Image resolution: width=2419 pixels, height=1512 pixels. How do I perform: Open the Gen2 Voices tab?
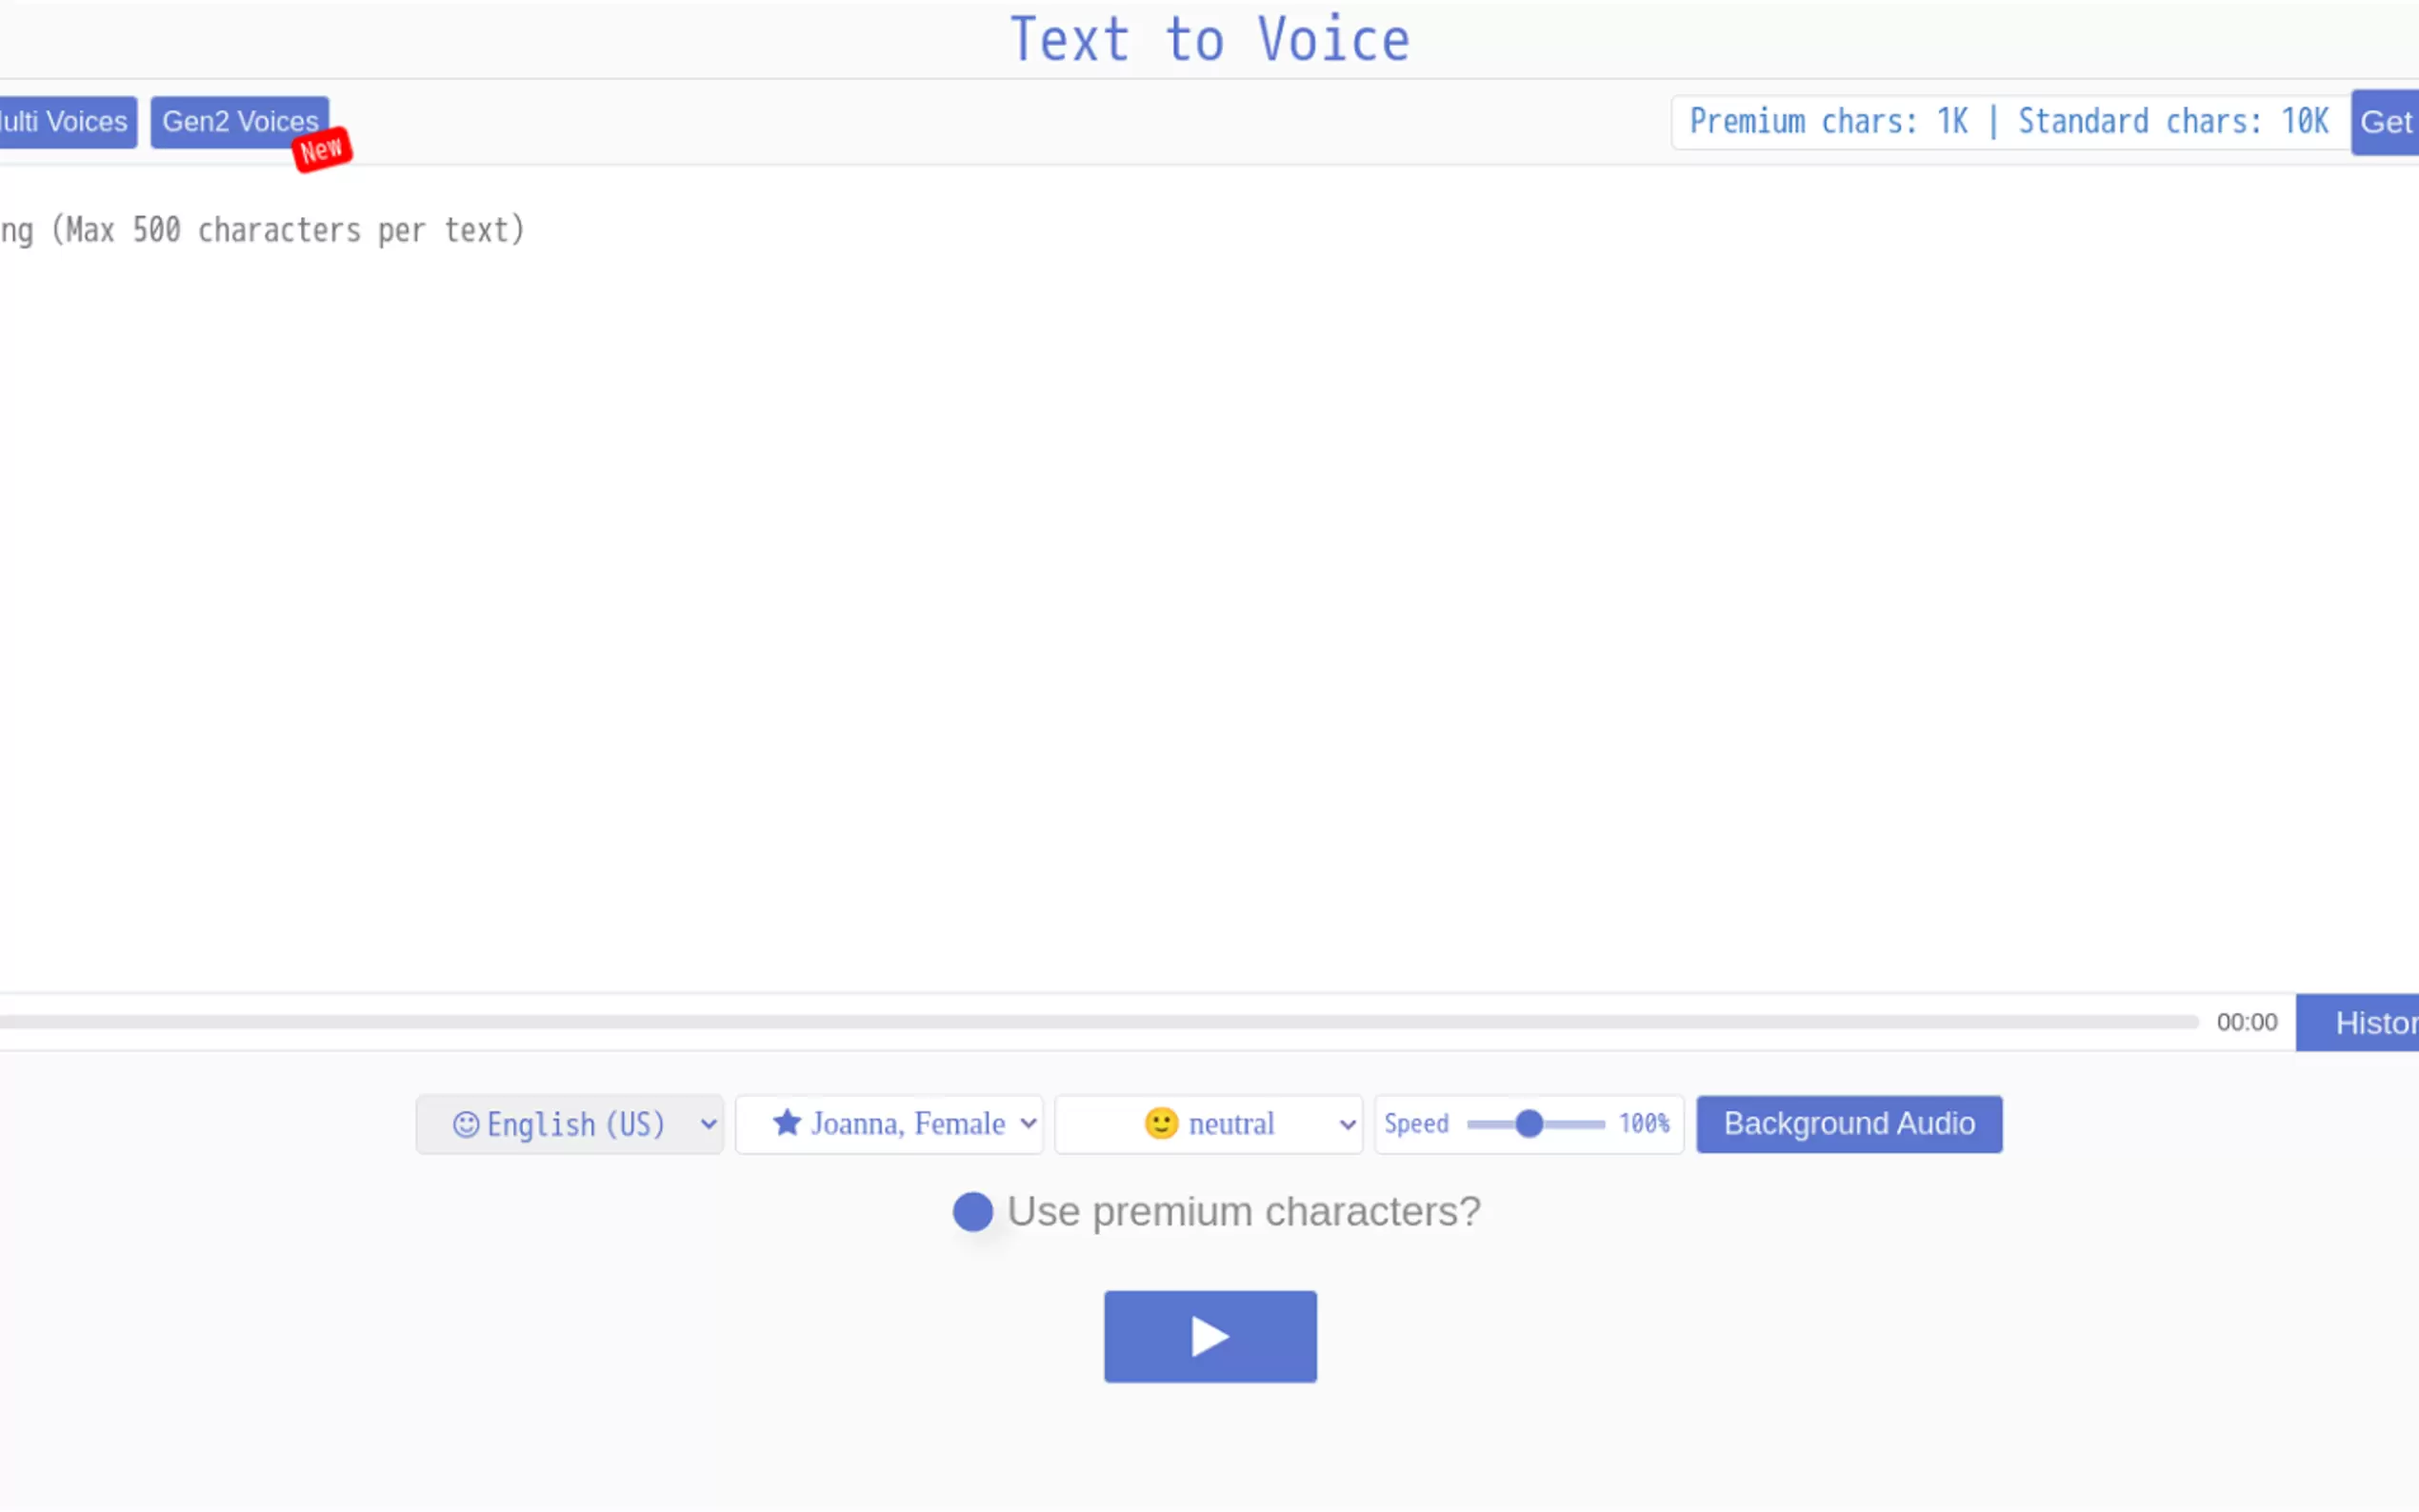pyautogui.click(x=239, y=122)
